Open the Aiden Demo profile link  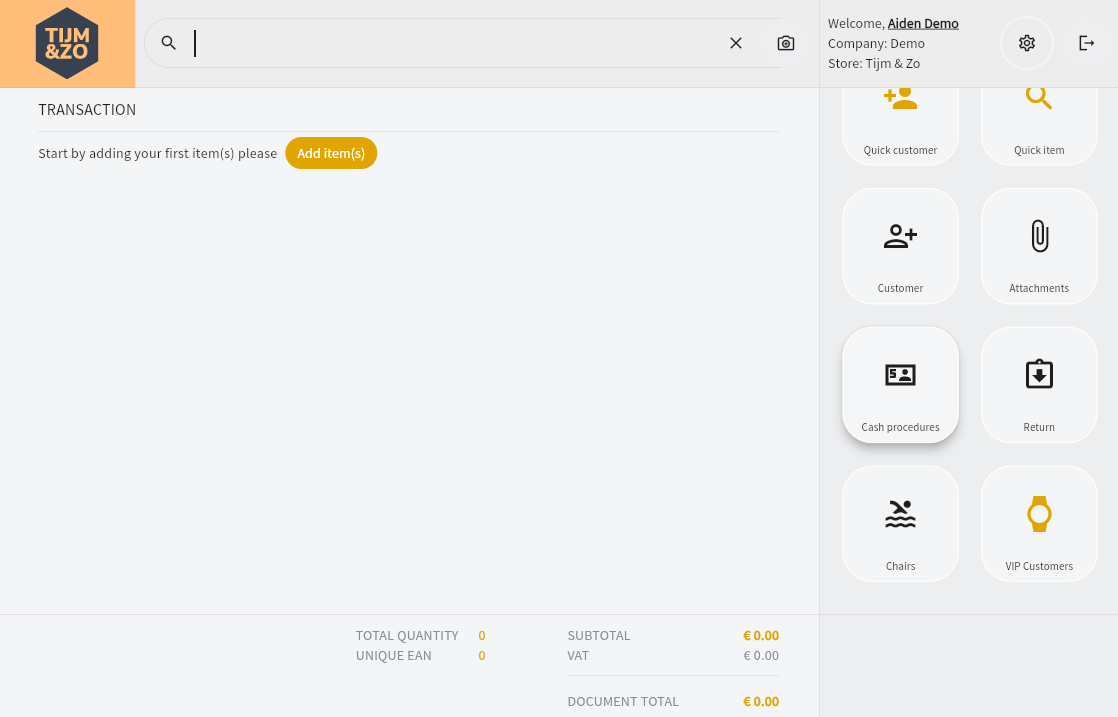tap(923, 23)
